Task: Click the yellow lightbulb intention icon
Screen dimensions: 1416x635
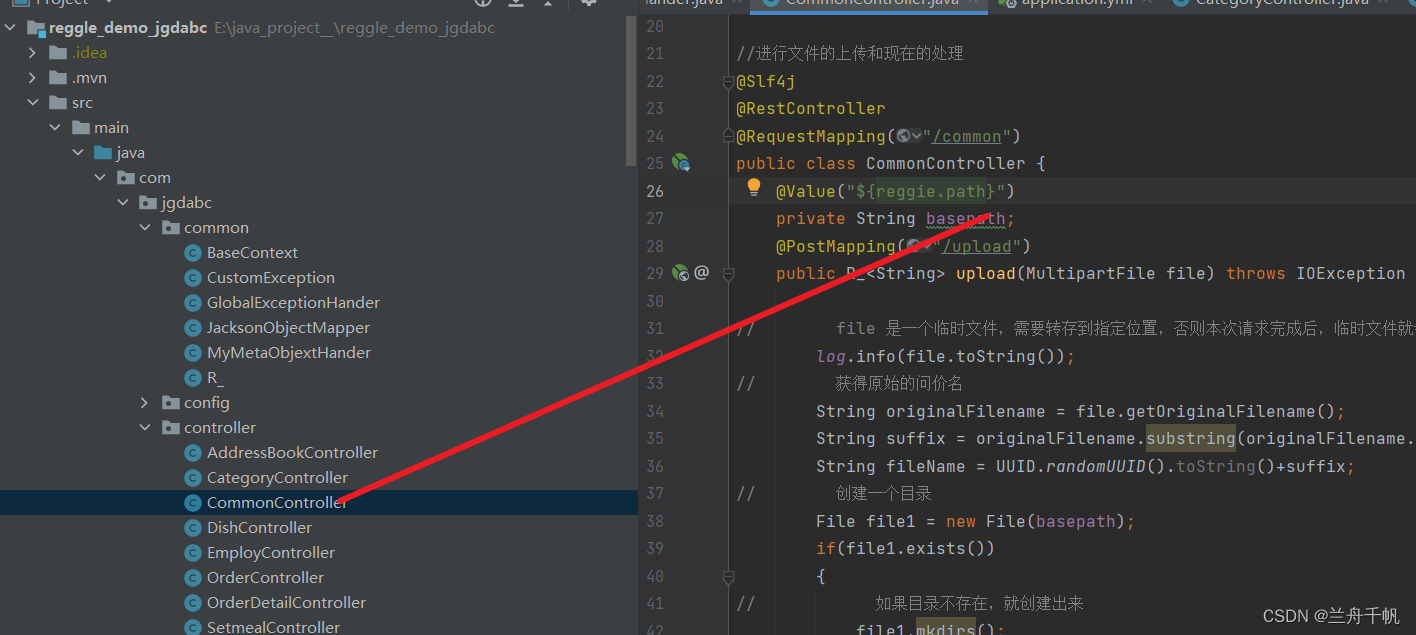Action: [x=754, y=187]
